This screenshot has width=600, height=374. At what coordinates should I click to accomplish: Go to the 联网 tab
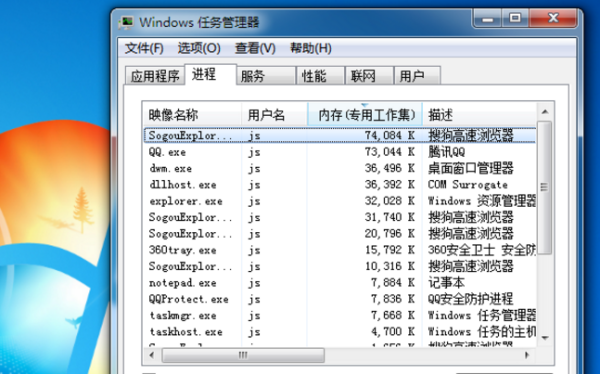[x=369, y=76]
